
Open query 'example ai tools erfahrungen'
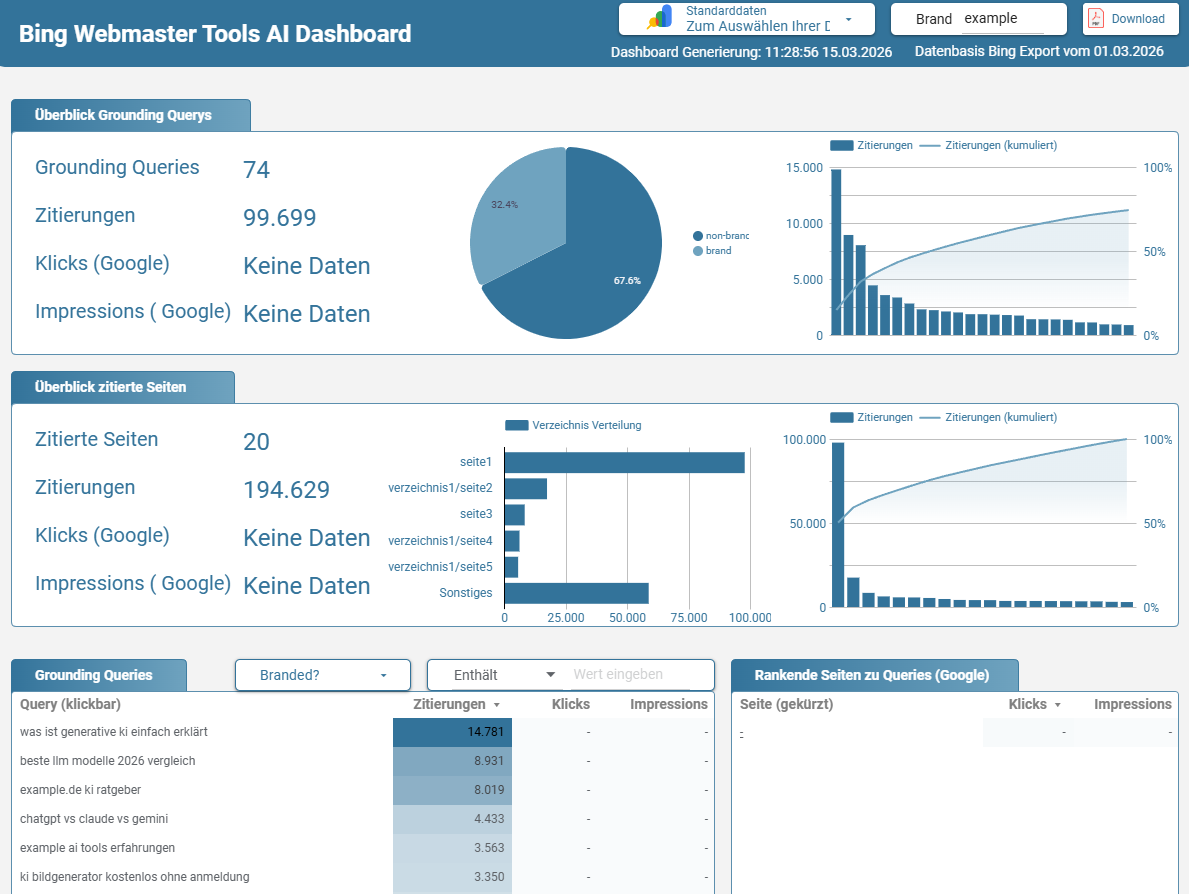coord(97,848)
